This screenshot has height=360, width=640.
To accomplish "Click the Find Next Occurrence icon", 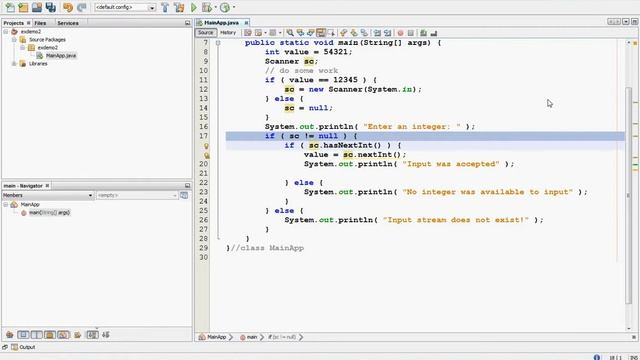I will click(311, 33).
